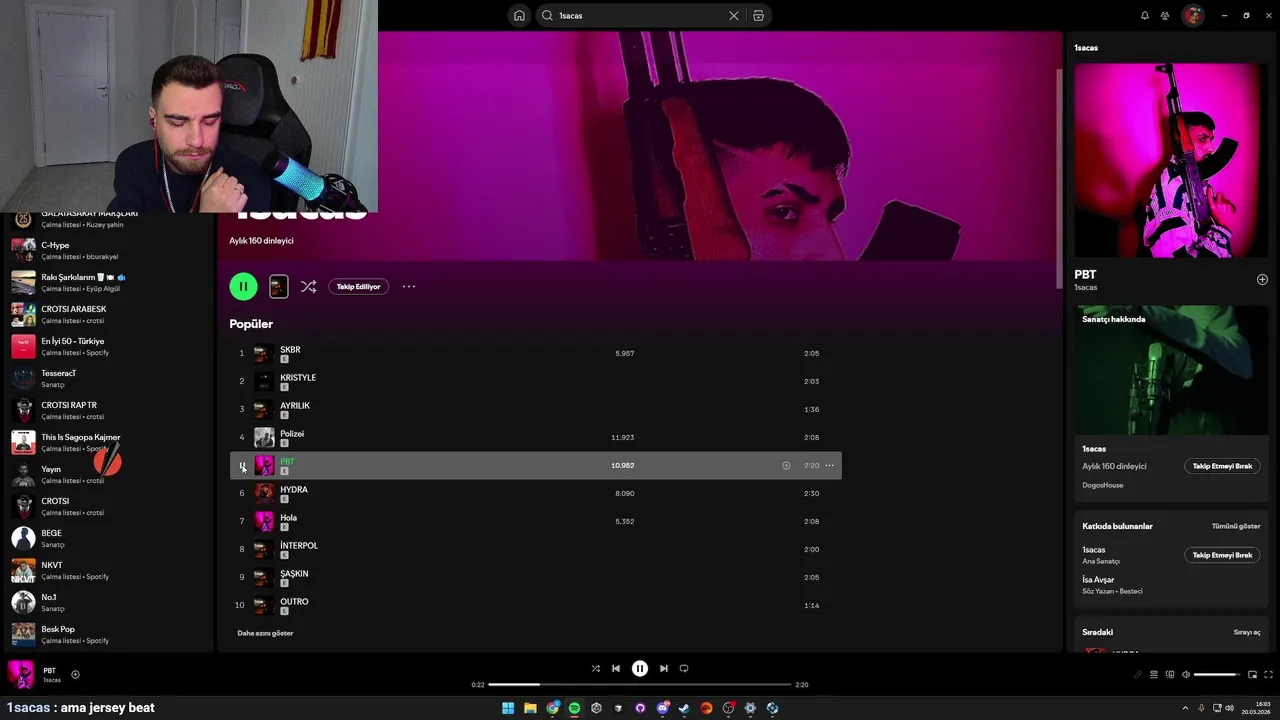Select the track Polizei
This screenshot has width=1280, height=720.
pyautogui.click(x=535, y=437)
